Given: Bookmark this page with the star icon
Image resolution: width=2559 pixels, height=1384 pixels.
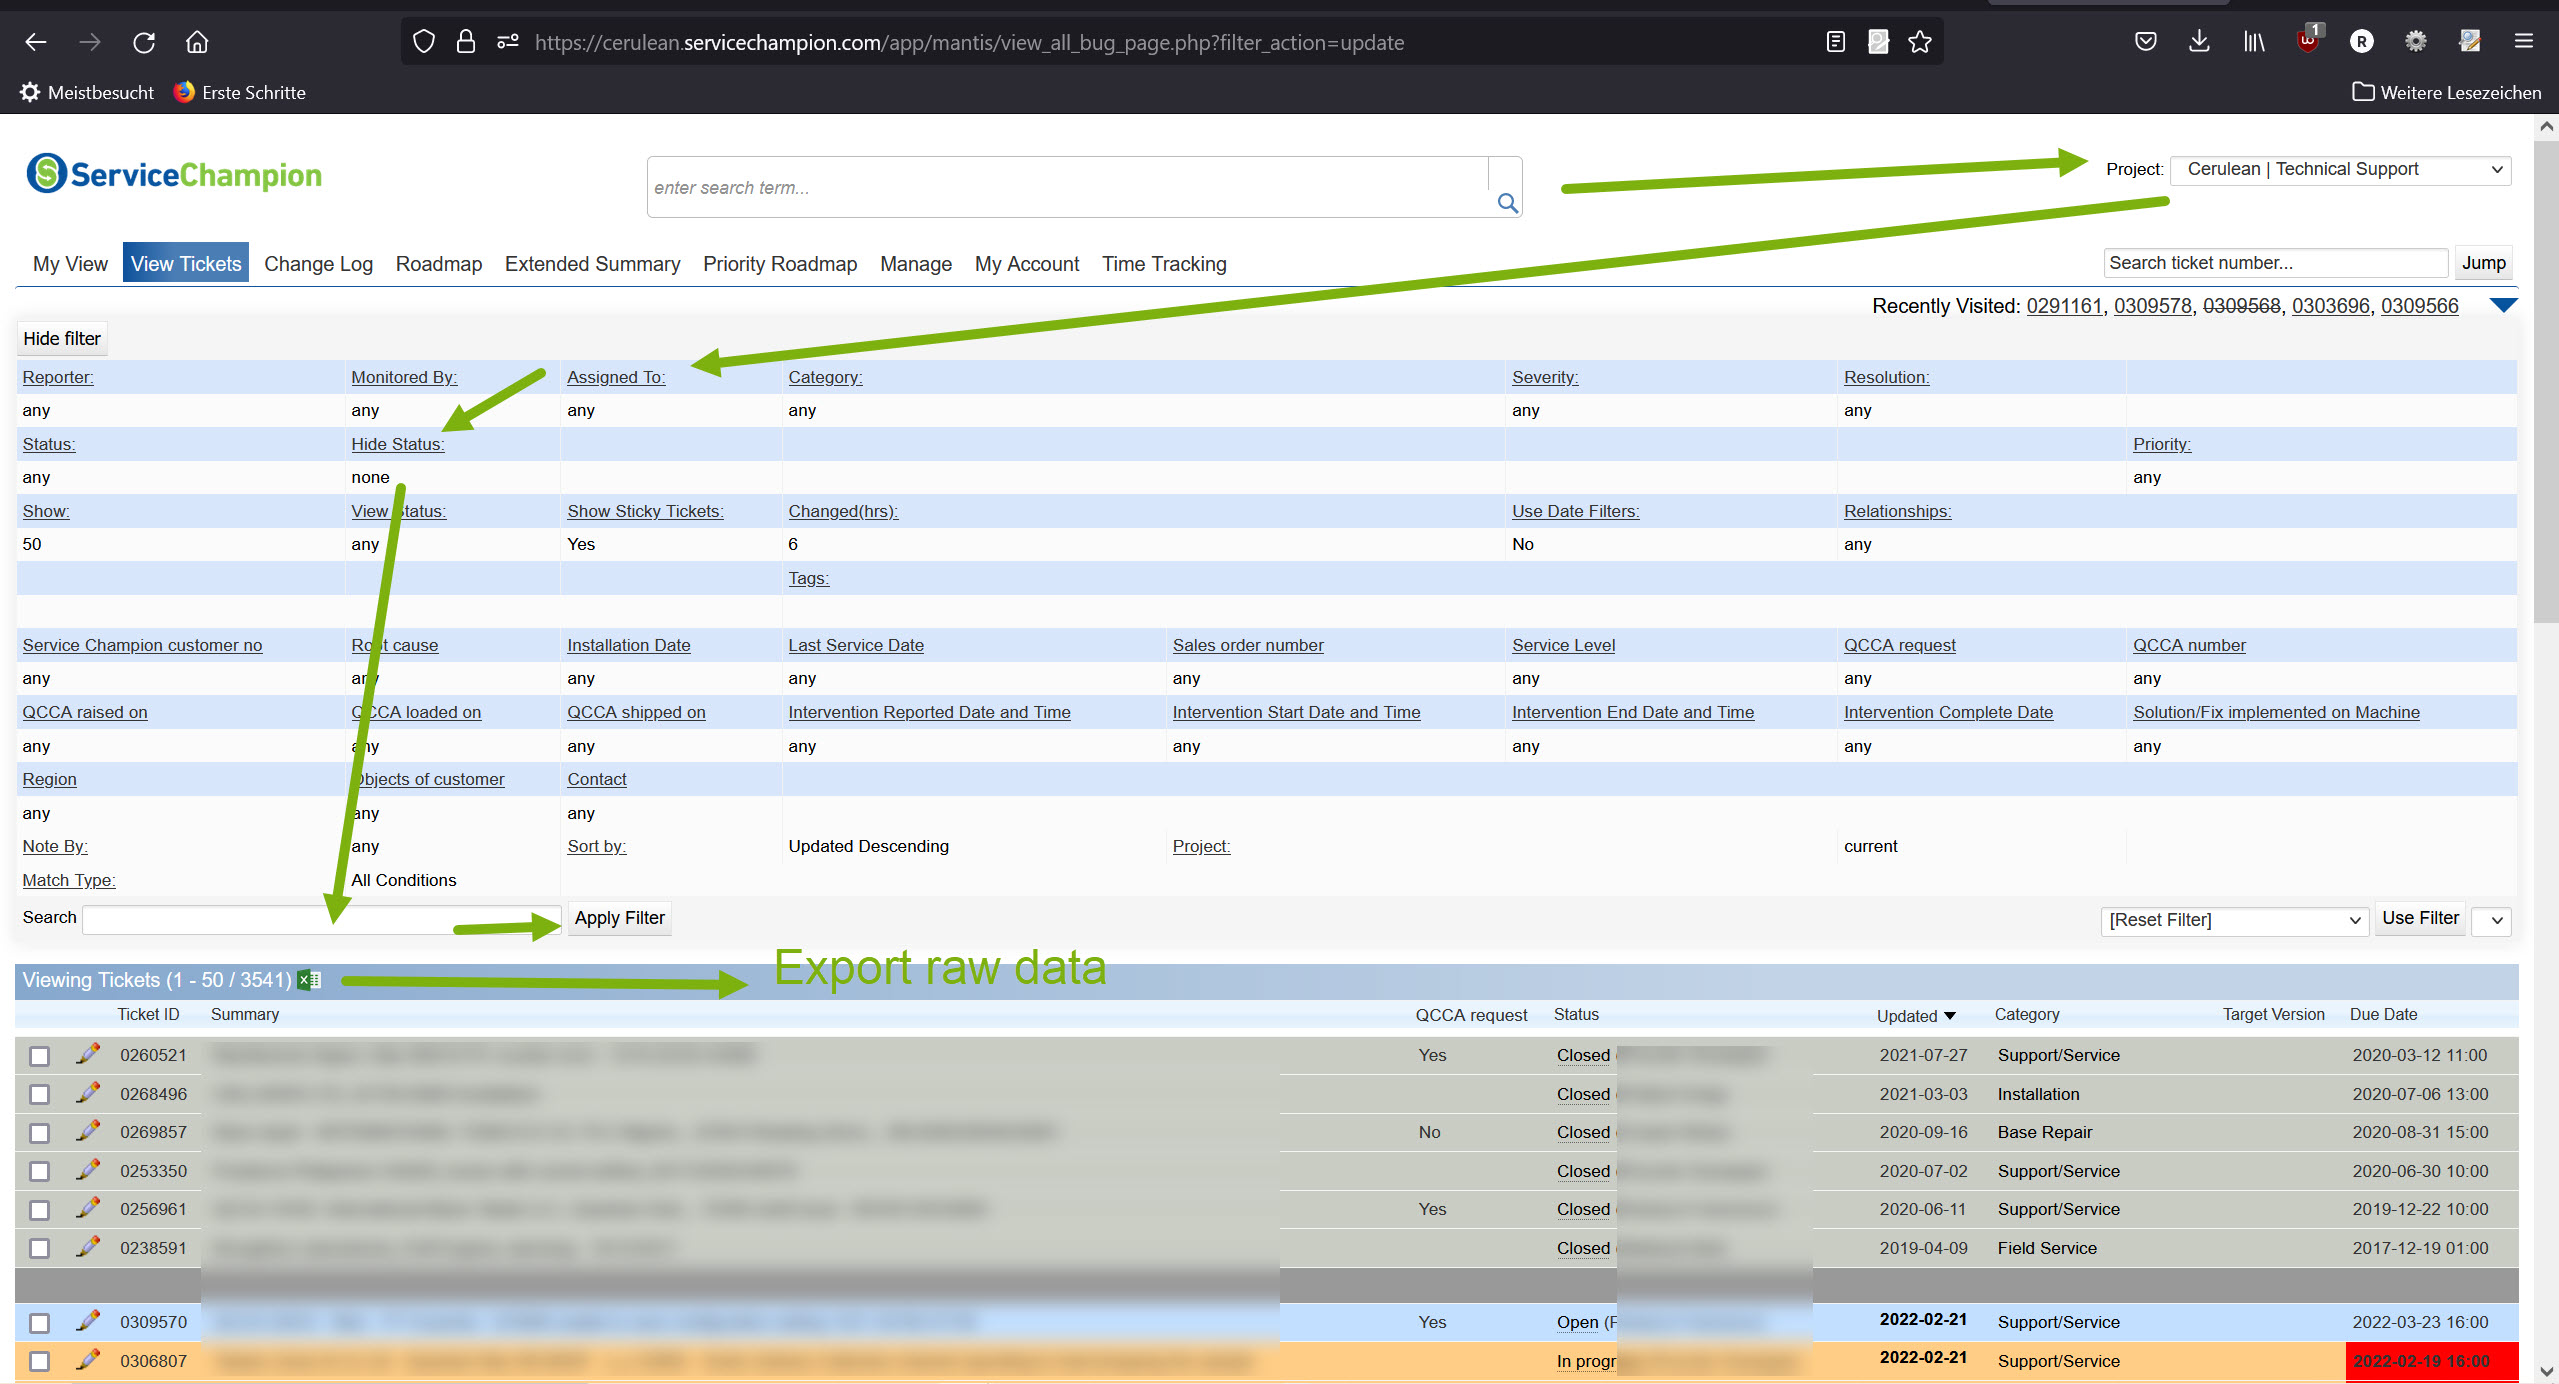Looking at the screenshot, I should coord(1919,42).
